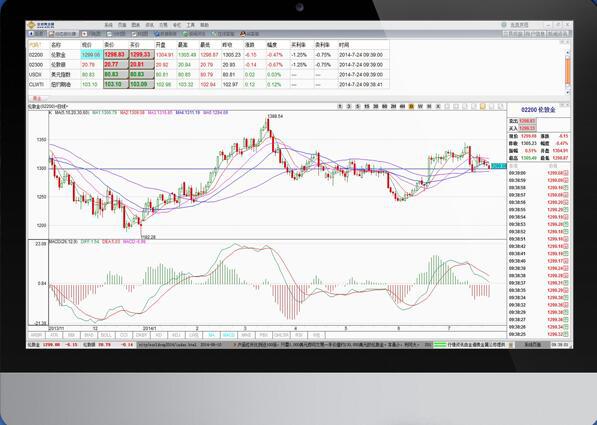Click the blue globe icon in toolbar

pos(157,34)
